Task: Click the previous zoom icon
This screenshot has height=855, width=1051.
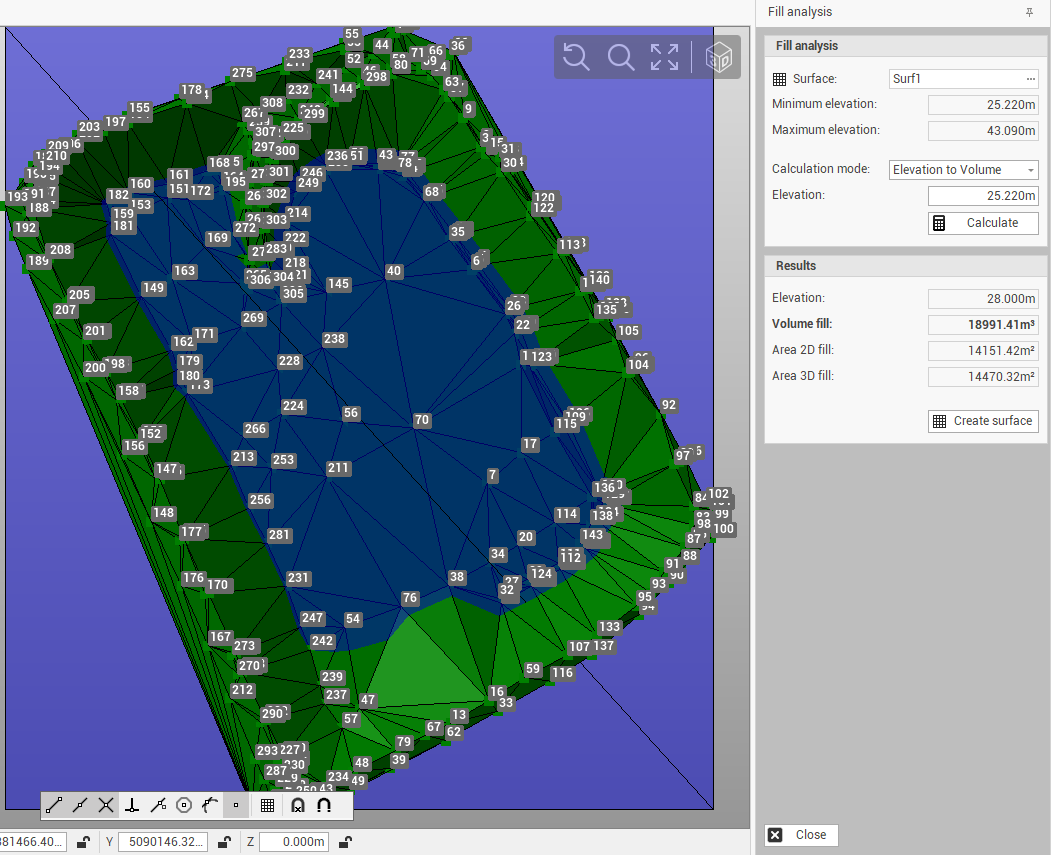Action: 576,57
